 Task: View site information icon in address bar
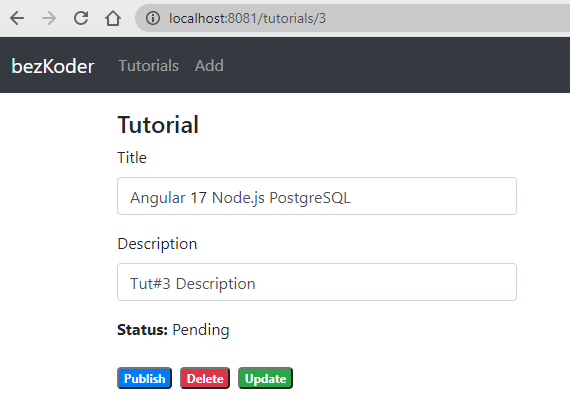click(153, 18)
